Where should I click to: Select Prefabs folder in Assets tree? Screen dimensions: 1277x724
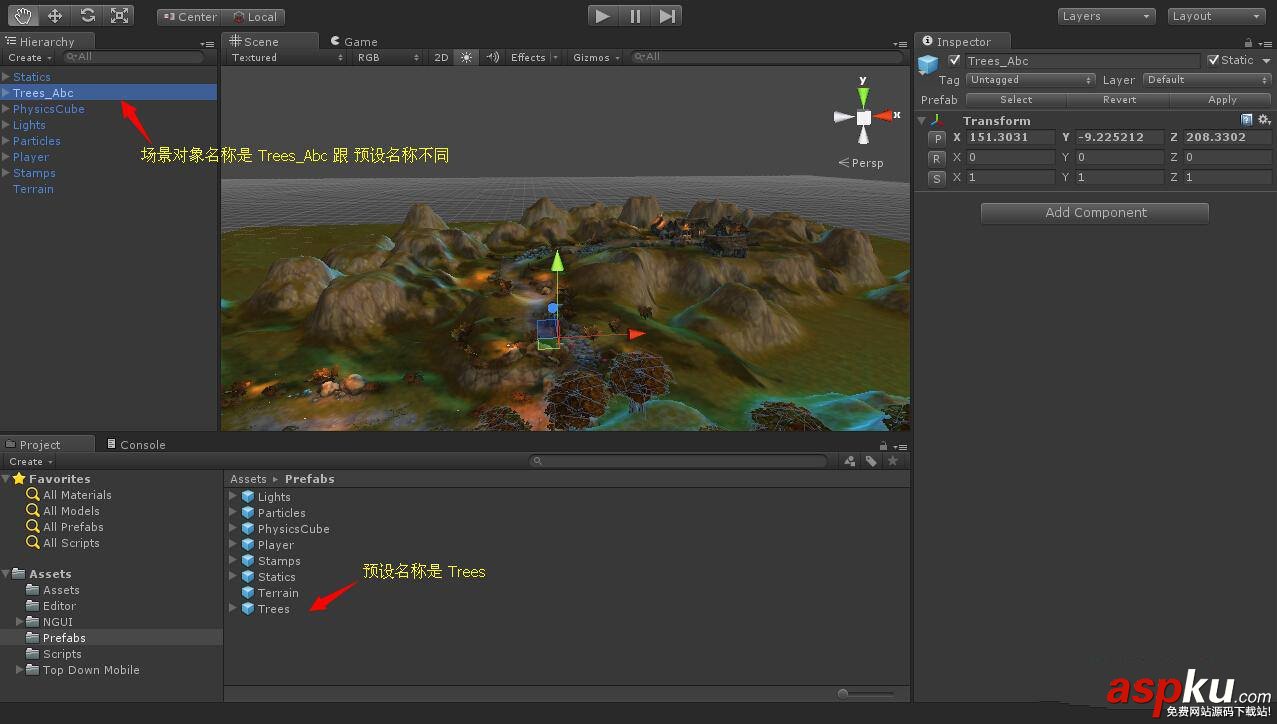point(64,638)
